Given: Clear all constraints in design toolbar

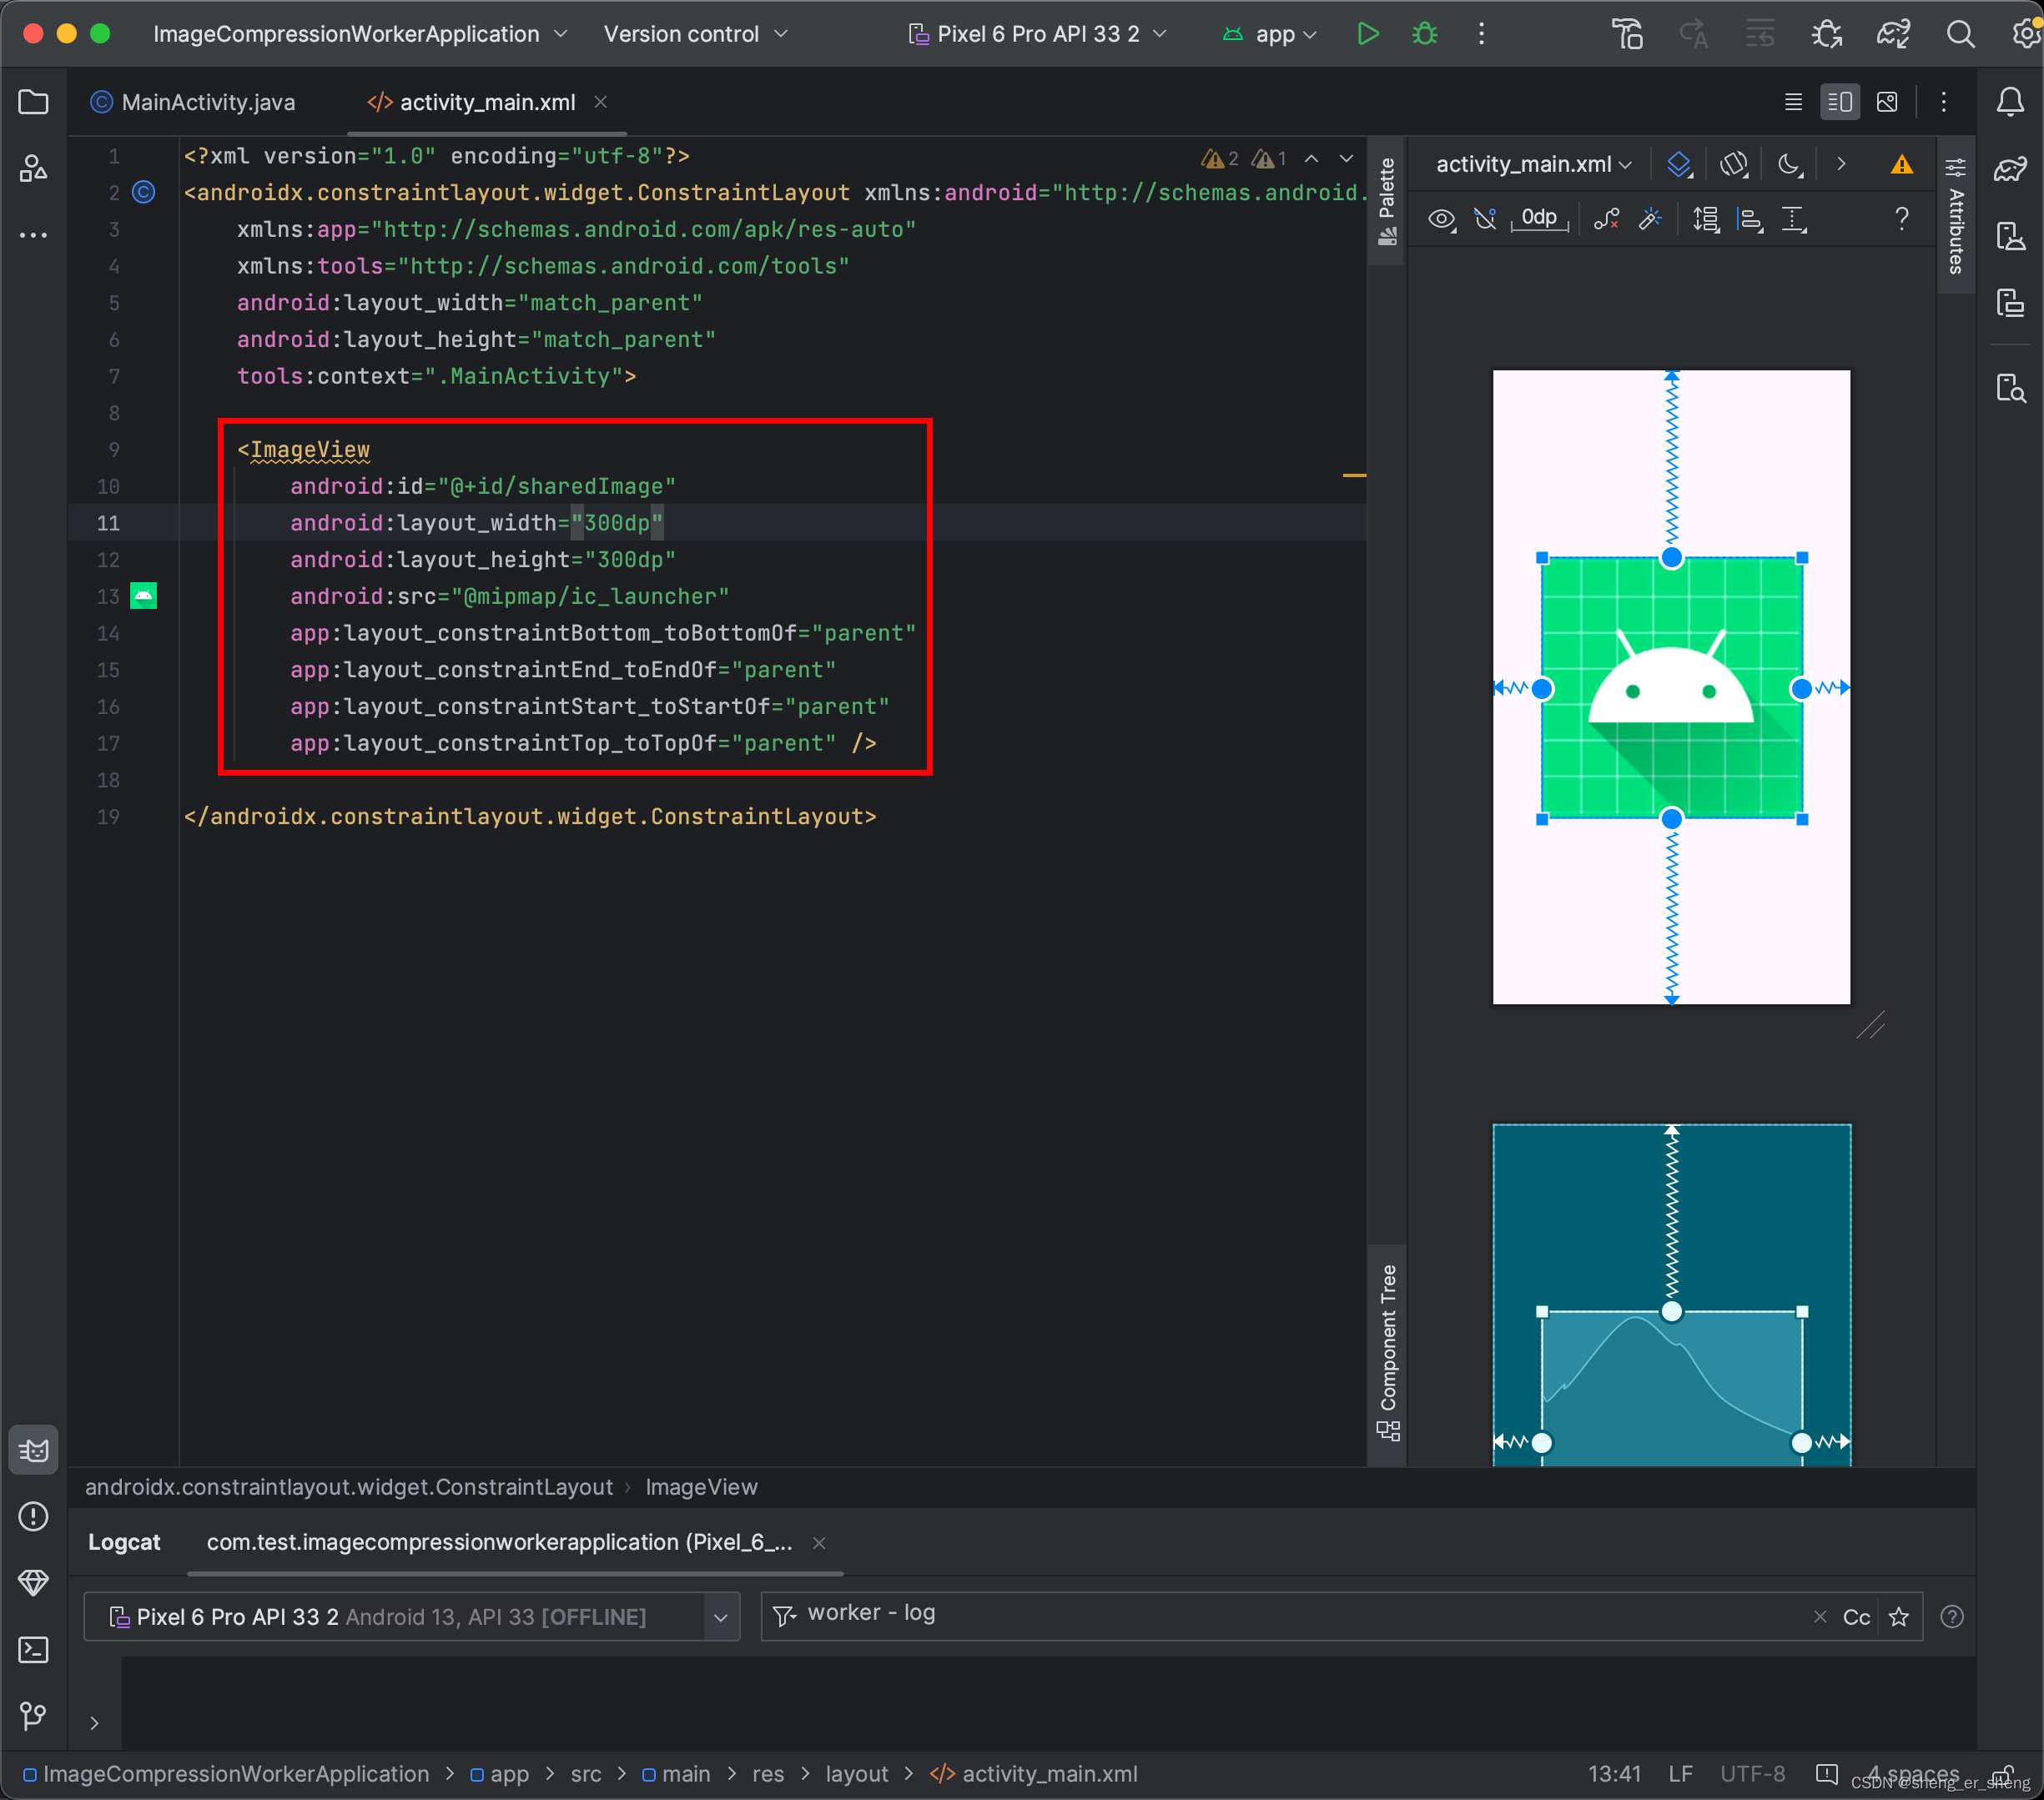Looking at the screenshot, I should pyautogui.click(x=1606, y=219).
